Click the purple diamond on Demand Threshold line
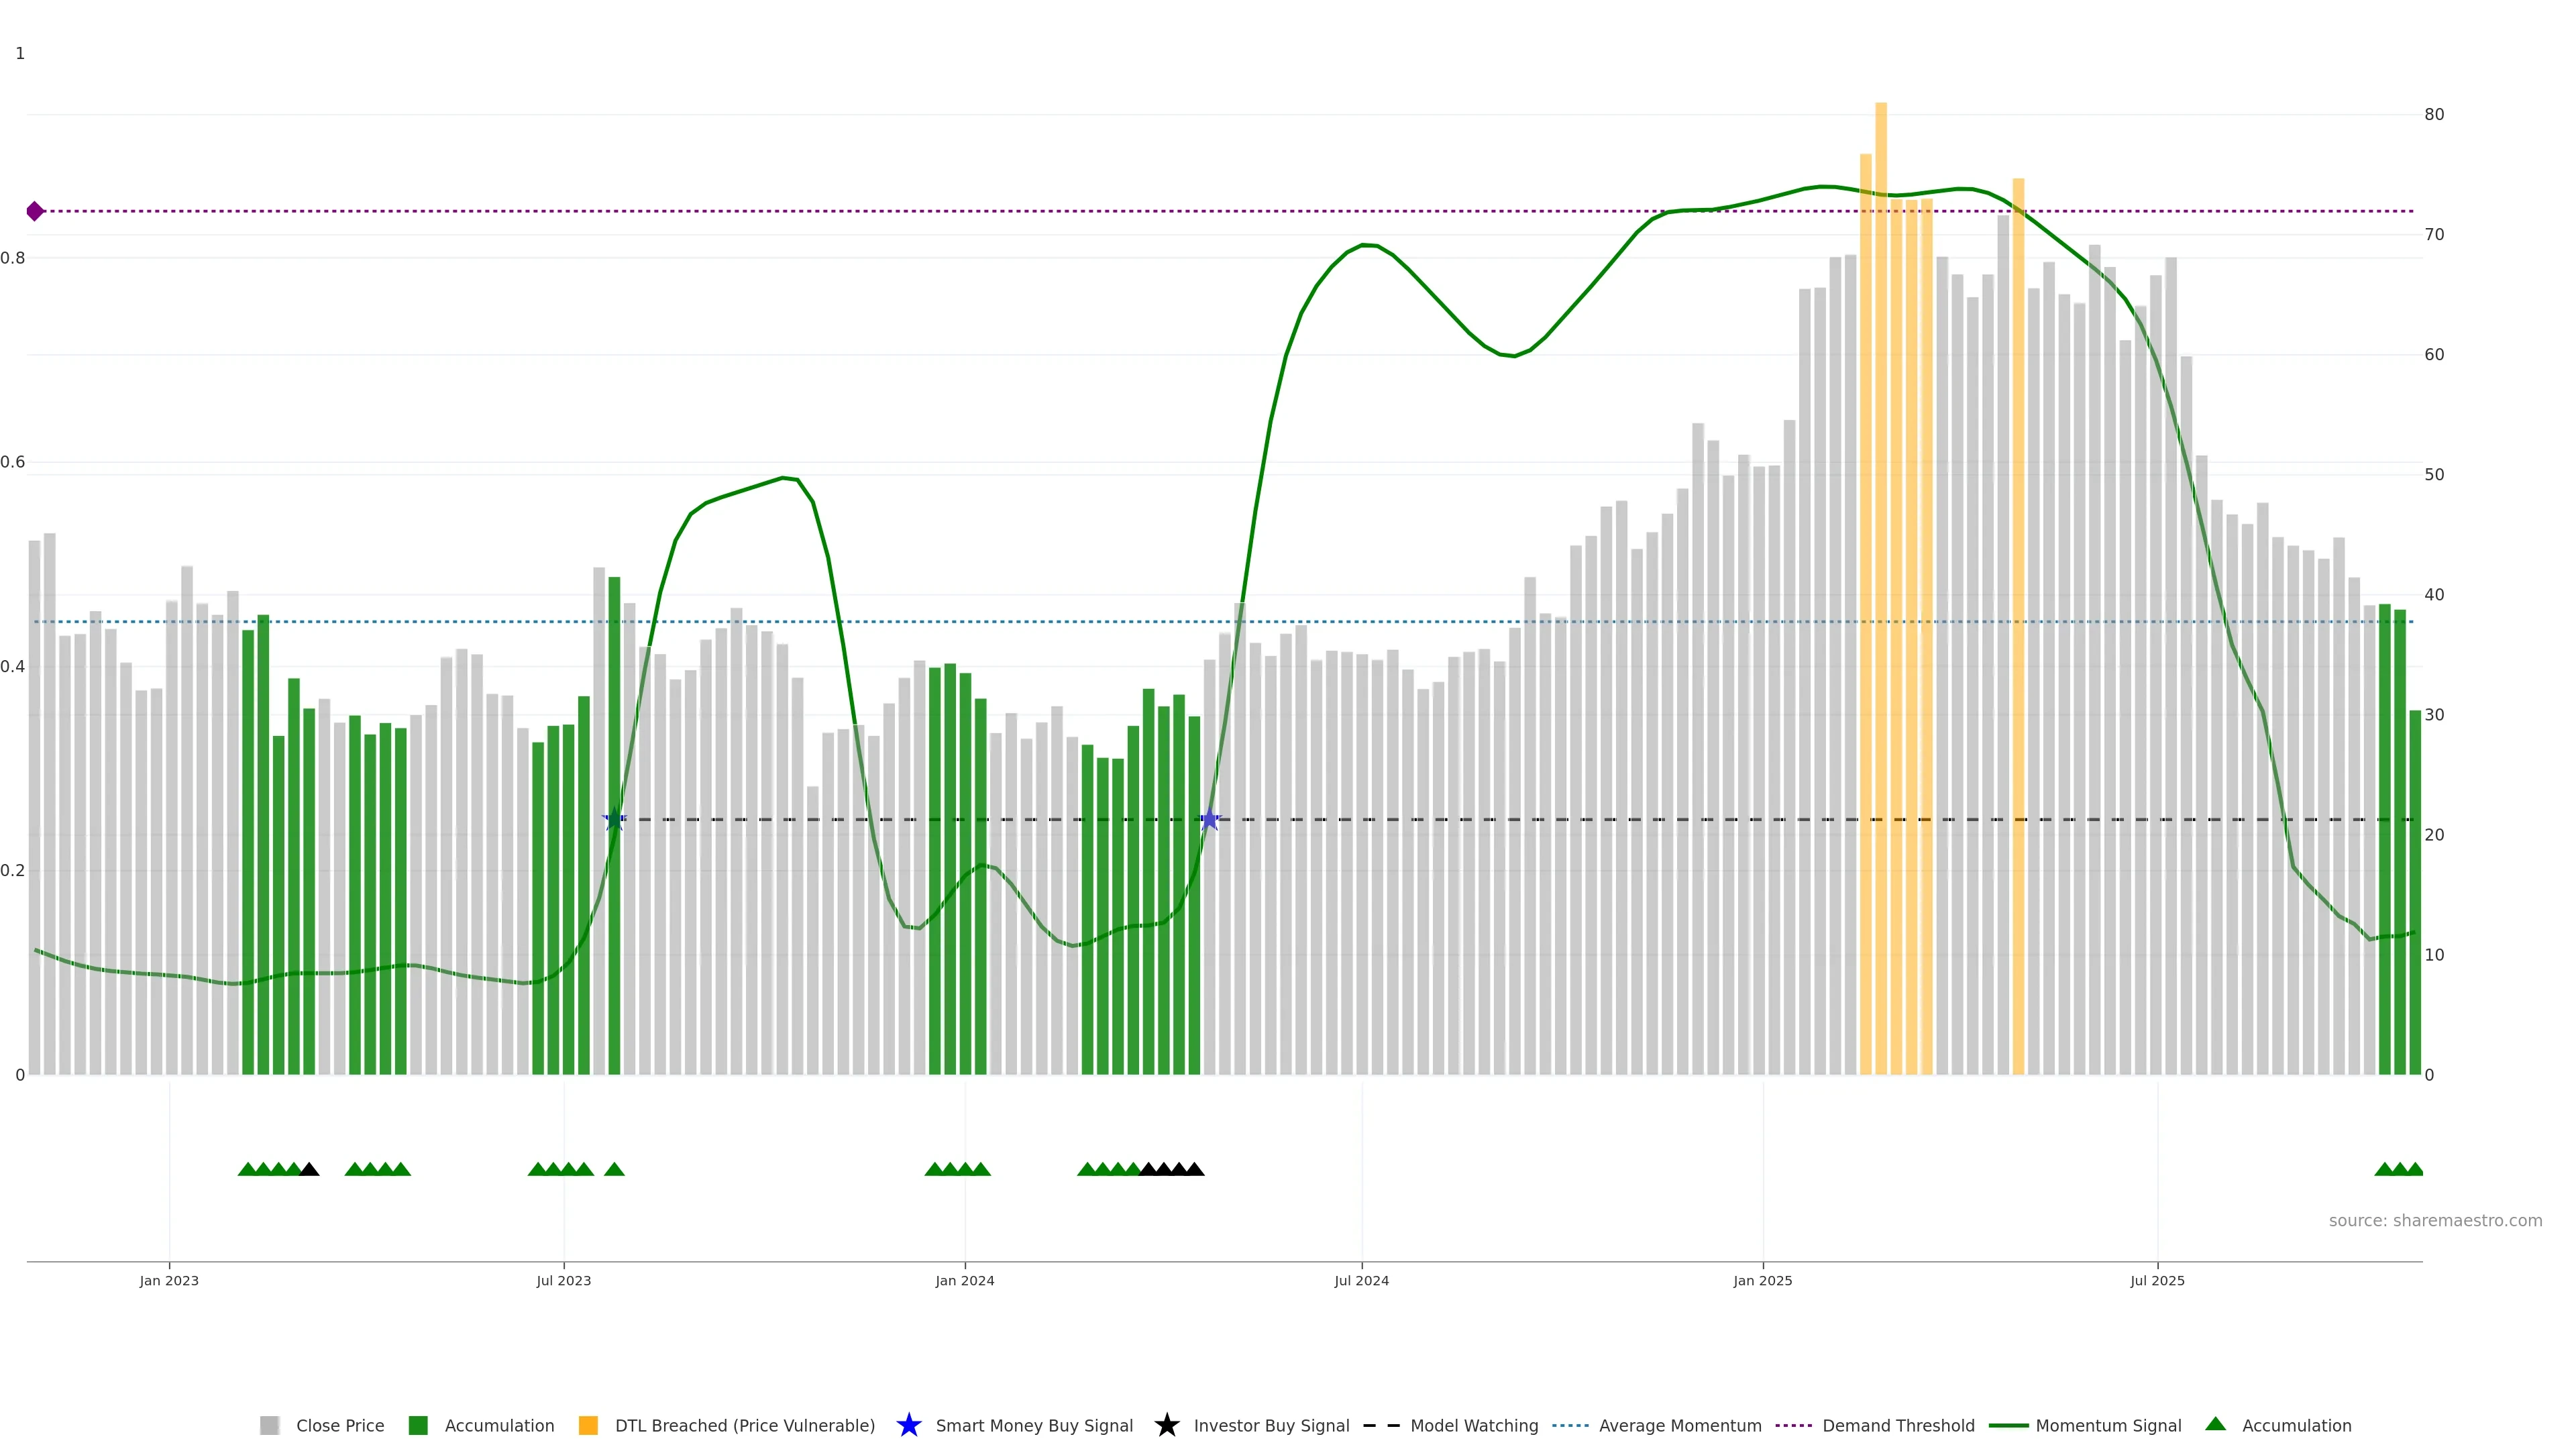The width and height of the screenshot is (2576, 1449). point(35,211)
